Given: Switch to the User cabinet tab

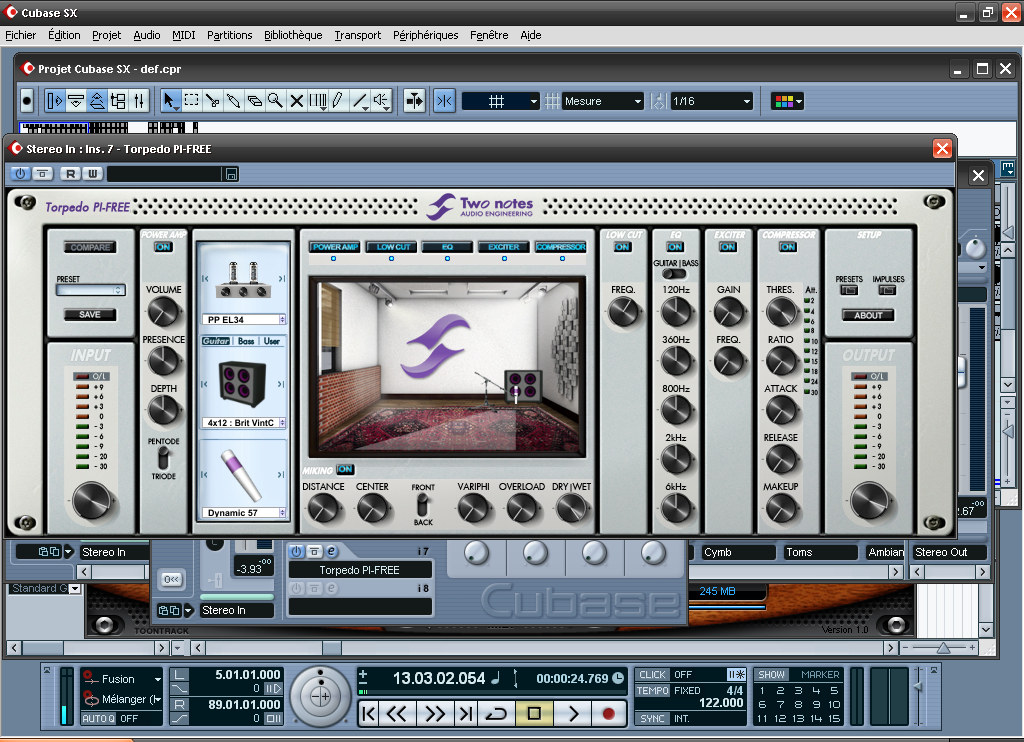Looking at the screenshot, I should [272, 341].
